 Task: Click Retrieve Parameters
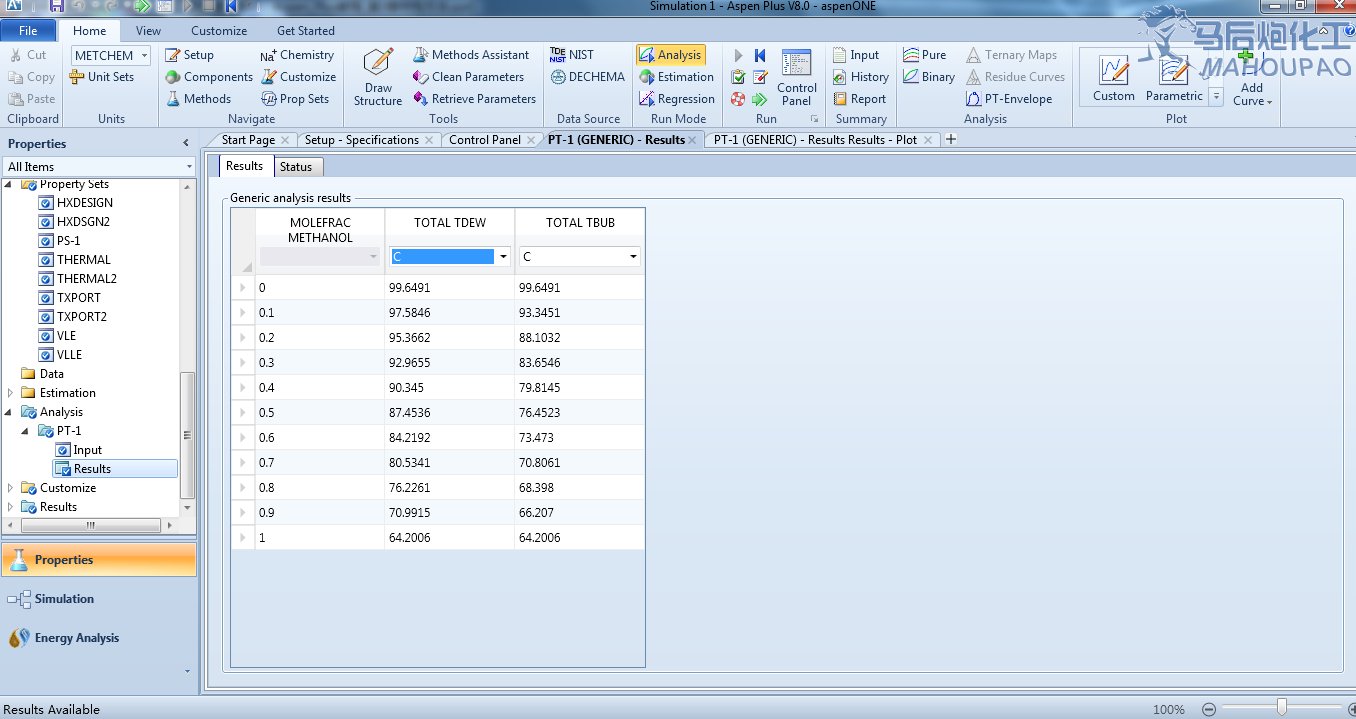click(x=474, y=99)
